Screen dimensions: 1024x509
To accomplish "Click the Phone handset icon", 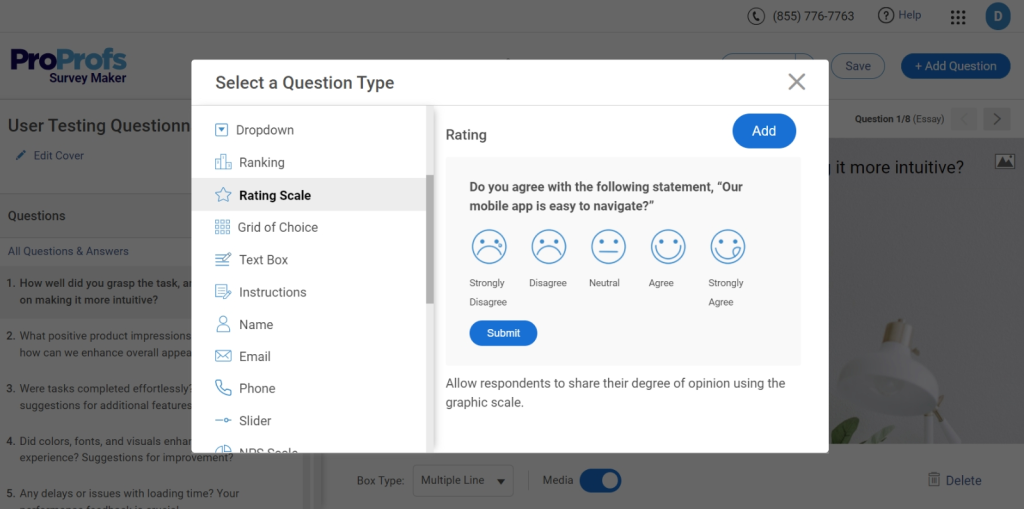I will [x=223, y=388].
